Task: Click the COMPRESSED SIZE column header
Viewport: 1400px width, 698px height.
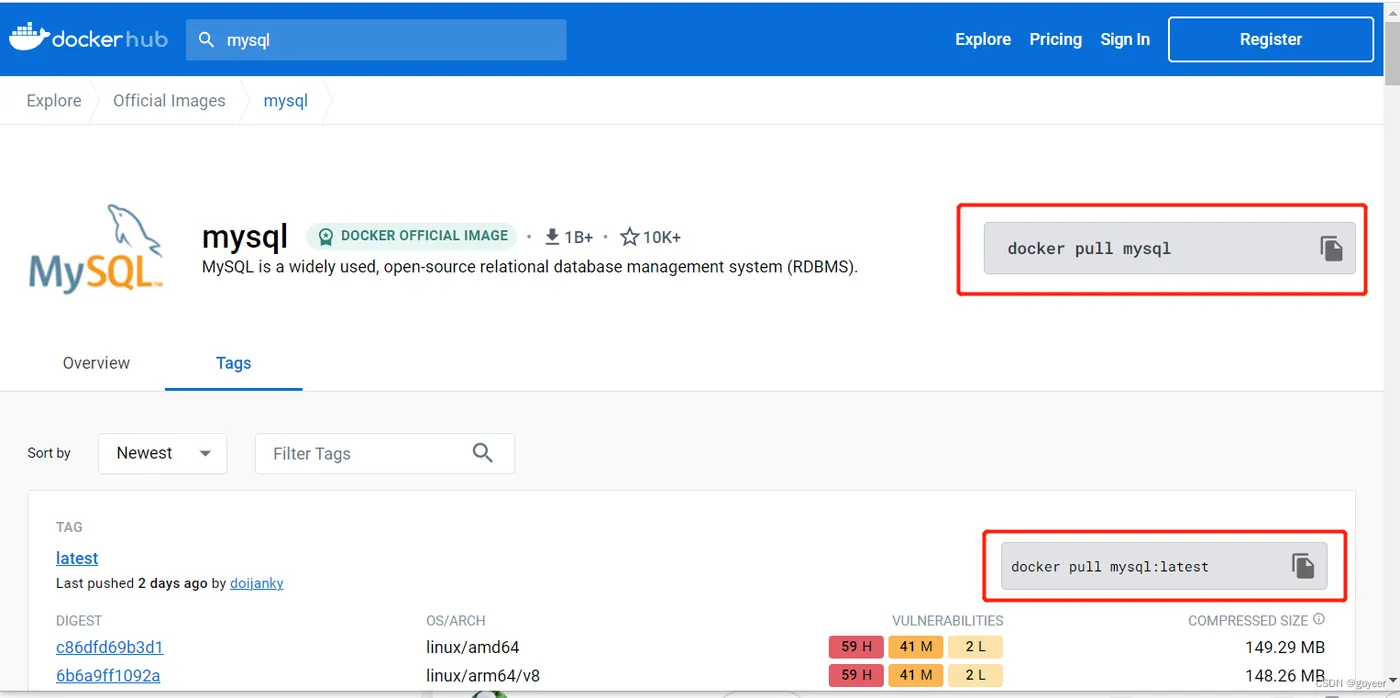Action: (1248, 620)
